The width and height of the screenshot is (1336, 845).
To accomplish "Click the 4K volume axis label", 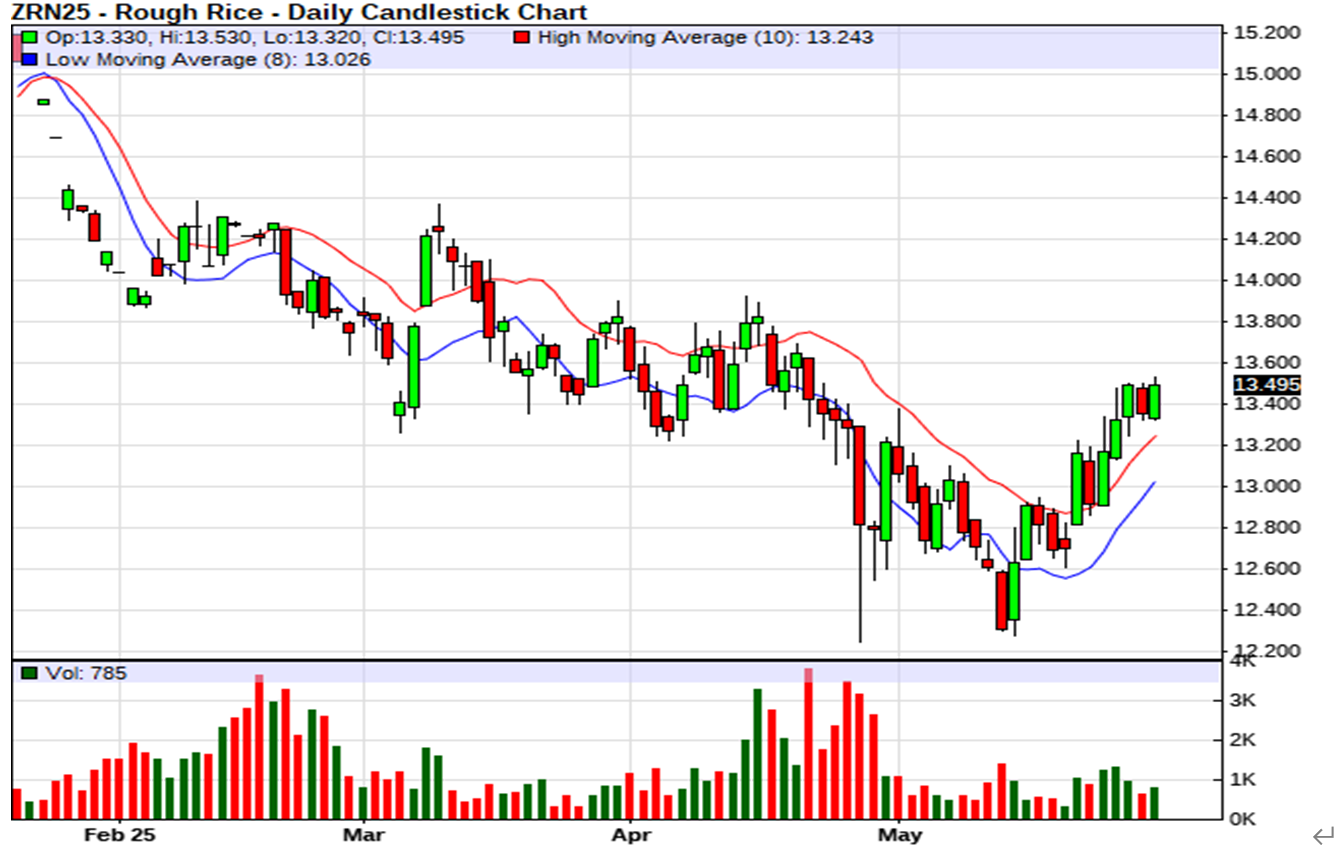I will 1245,662.
